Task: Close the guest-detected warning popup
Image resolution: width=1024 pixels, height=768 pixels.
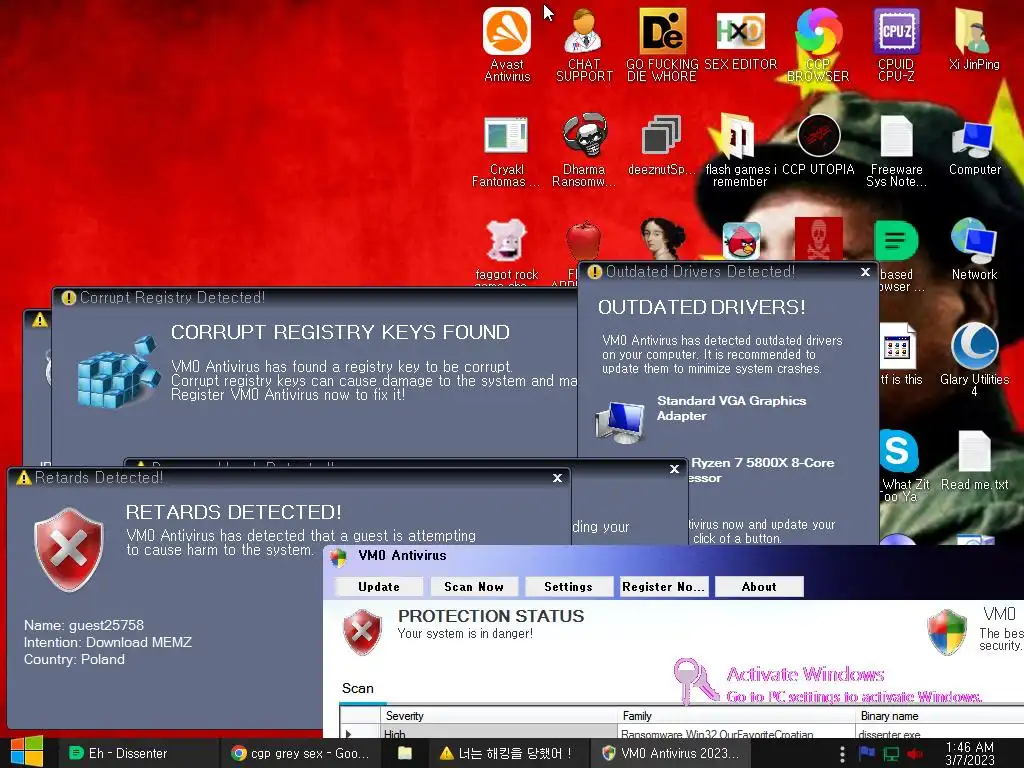Action: [557, 478]
